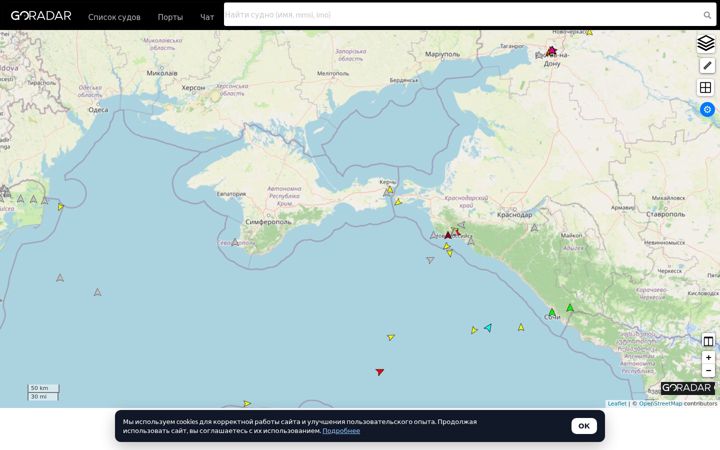The height and width of the screenshot is (450, 720).
Task: Click the Маріуполь city label
Action: point(442,54)
